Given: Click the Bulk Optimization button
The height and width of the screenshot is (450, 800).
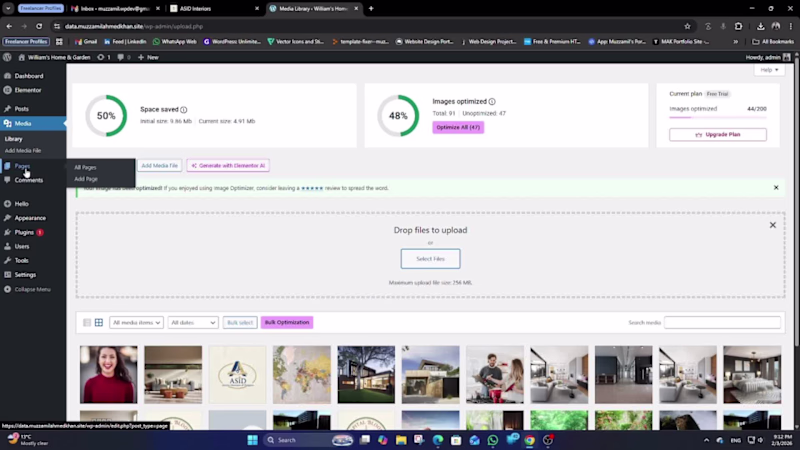Looking at the screenshot, I should point(287,322).
